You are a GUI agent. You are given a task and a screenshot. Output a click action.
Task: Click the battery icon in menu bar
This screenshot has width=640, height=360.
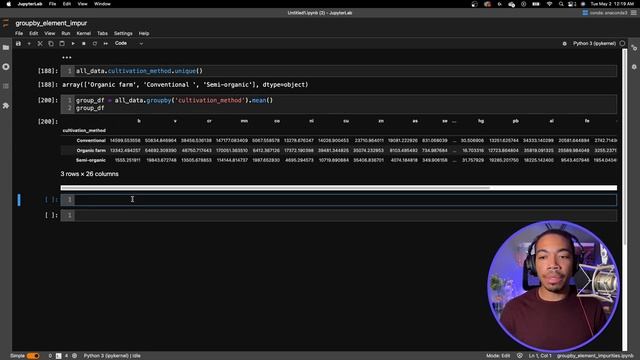click(536, 4)
